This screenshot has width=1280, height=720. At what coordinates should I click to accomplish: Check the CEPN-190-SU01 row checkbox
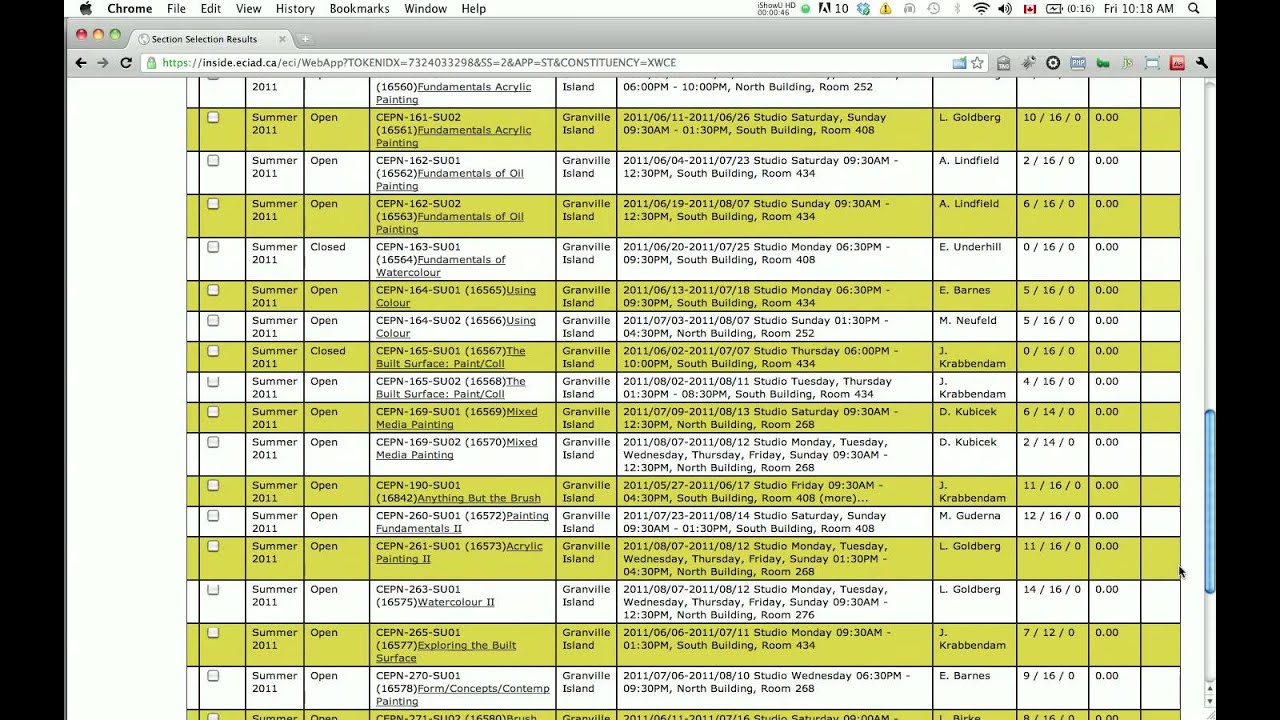[213, 485]
